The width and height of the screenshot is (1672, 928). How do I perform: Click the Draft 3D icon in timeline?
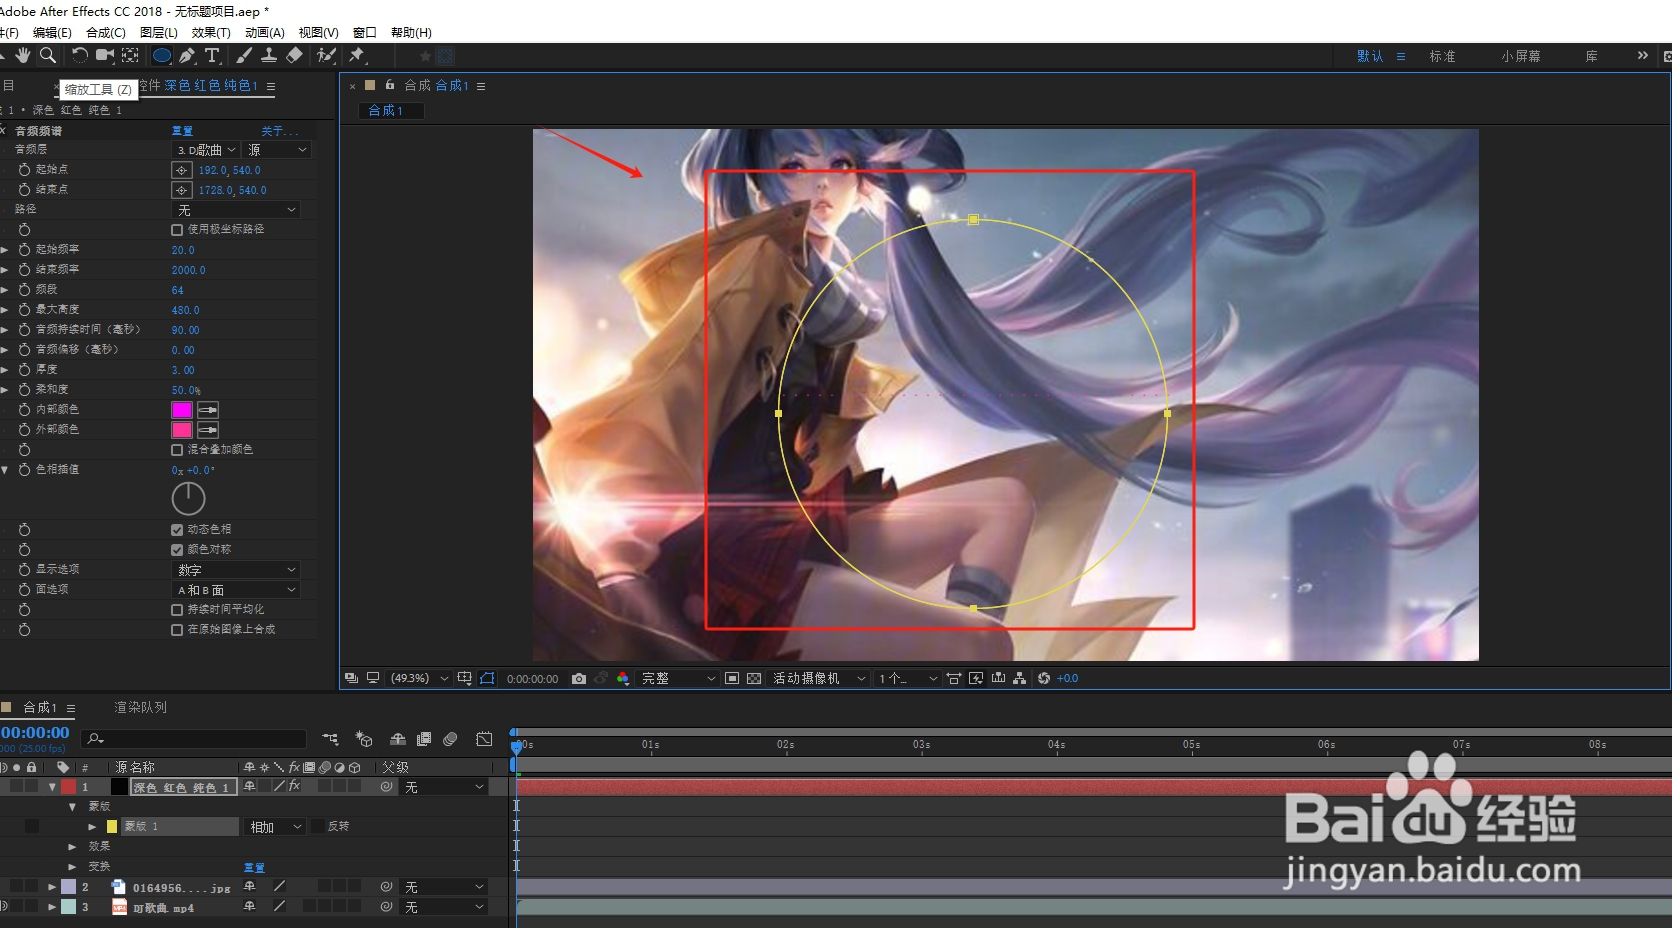364,739
